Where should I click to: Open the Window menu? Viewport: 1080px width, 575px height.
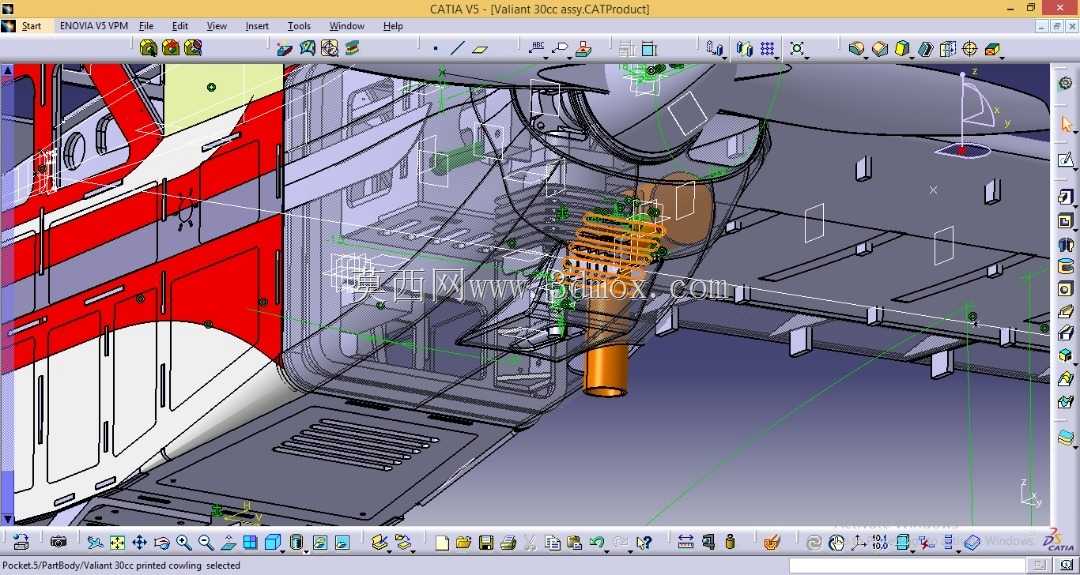[346, 26]
